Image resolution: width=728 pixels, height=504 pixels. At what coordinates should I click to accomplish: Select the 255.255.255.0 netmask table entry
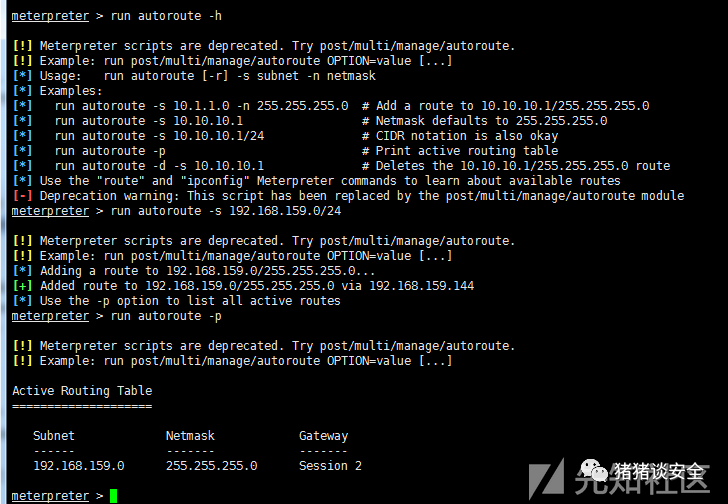pyautogui.click(x=211, y=466)
